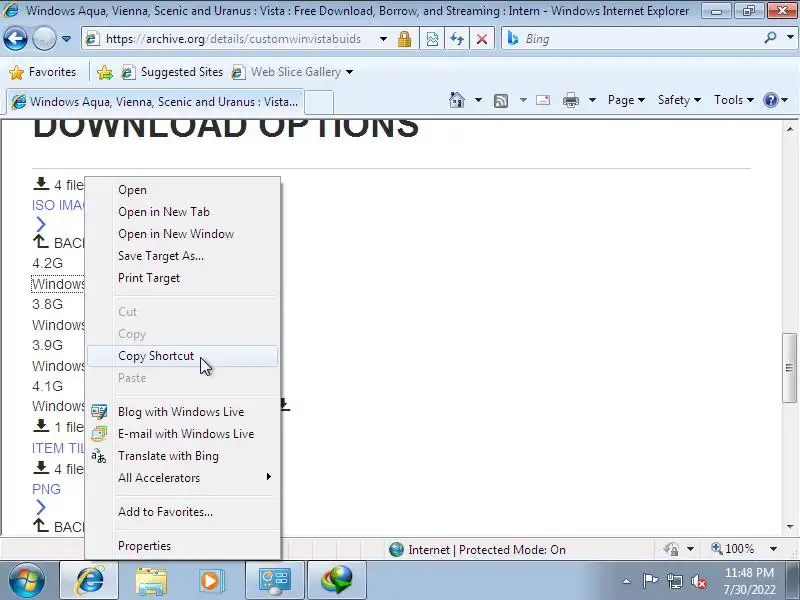This screenshot has height=600, width=800.
Task: Click the PNG download link
Action: click(x=46, y=489)
